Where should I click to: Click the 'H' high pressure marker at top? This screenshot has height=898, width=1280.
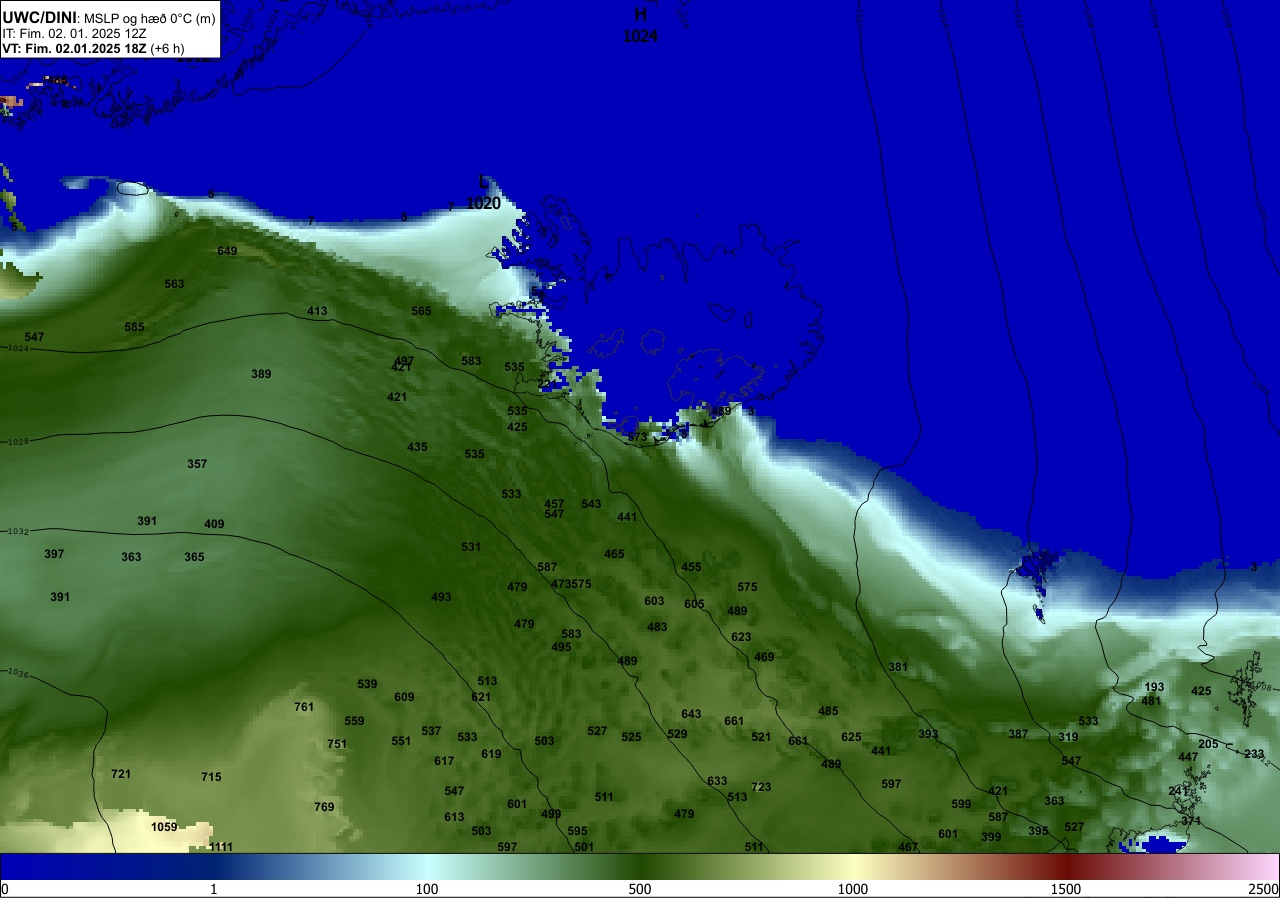pos(640,15)
